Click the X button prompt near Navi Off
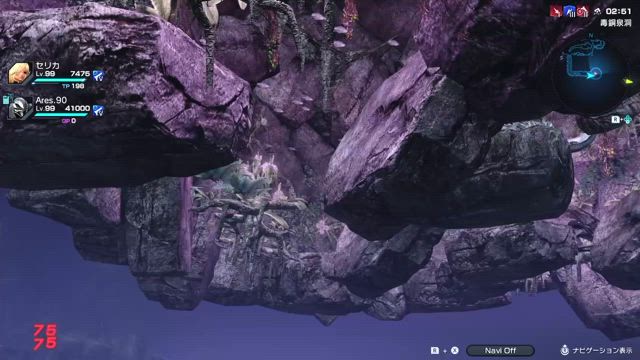Image resolution: width=640 pixels, height=360 pixels. click(x=454, y=350)
